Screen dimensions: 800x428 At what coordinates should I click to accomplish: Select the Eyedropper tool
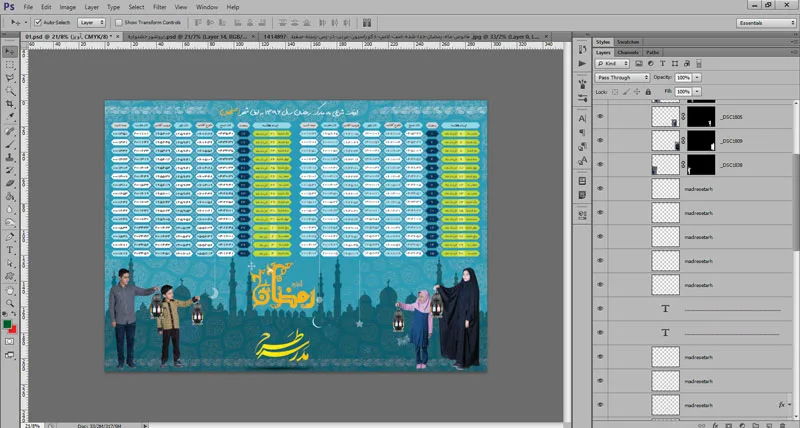pos(10,117)
